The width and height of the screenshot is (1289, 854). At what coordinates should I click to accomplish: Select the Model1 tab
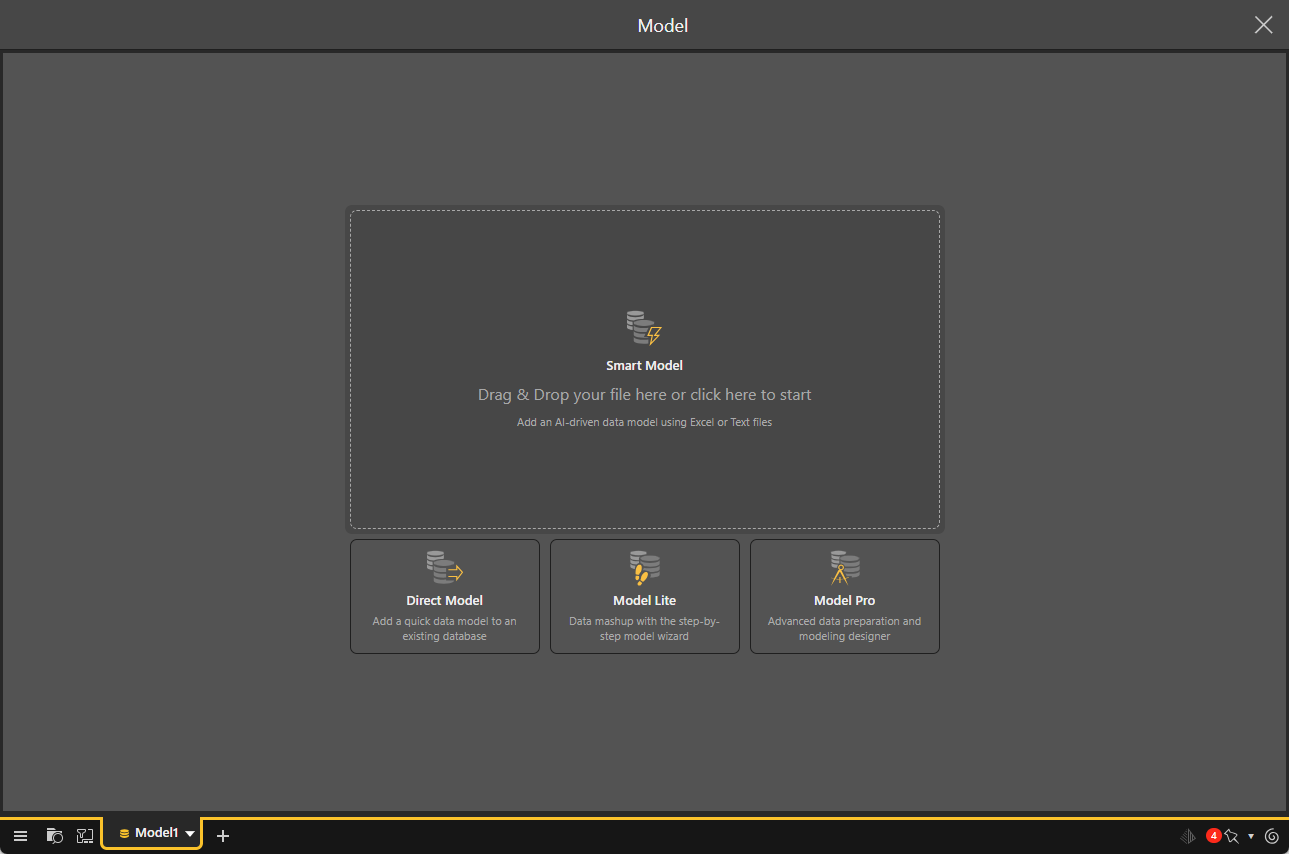coord(150,833)
